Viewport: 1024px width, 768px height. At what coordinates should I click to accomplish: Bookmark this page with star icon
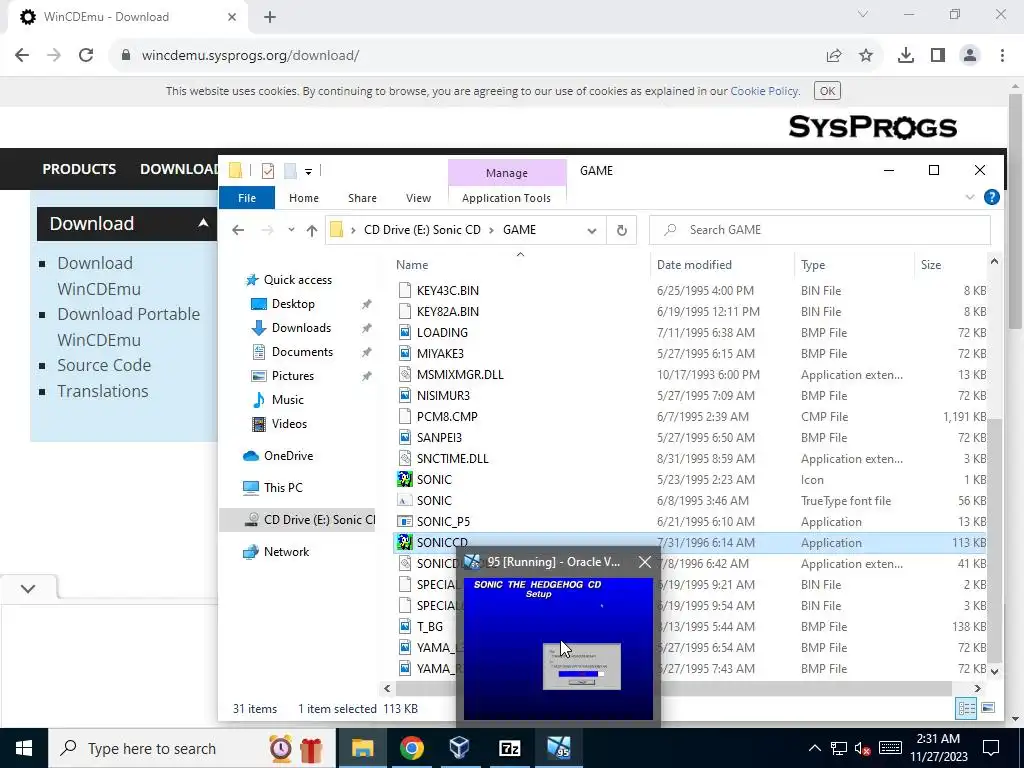click(x=866, y=56)
